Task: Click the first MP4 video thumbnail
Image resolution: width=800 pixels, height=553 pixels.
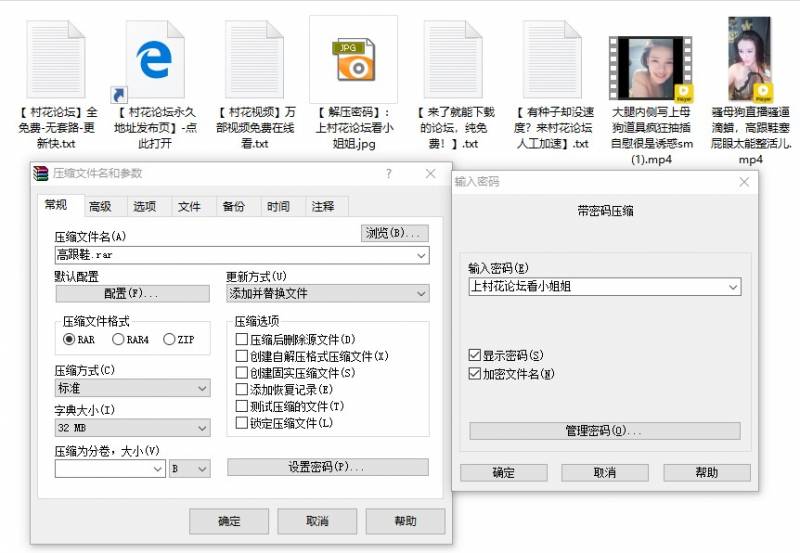Action: pyautogui.click(x=651, y=70)
